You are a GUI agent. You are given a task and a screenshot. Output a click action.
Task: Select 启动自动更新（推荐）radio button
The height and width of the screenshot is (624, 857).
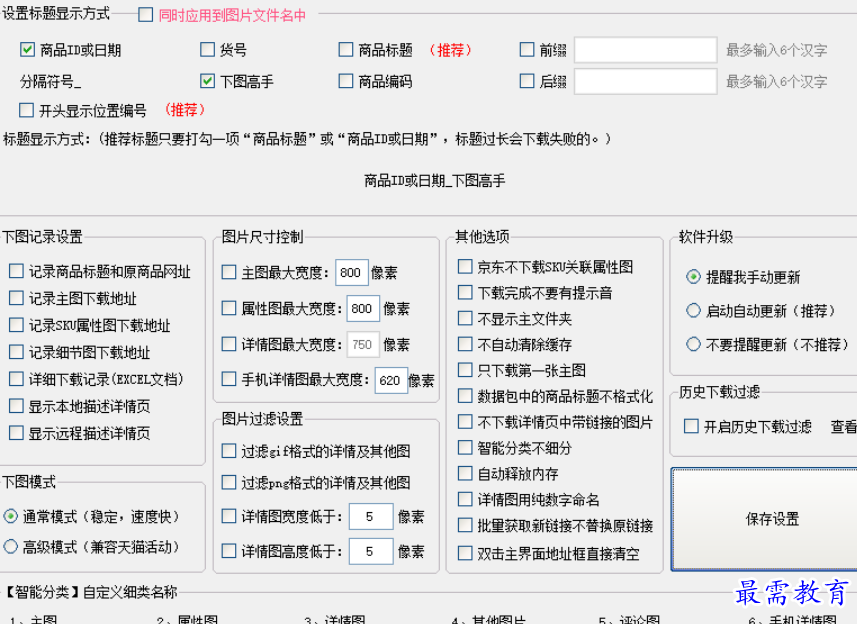pos(693,311)
